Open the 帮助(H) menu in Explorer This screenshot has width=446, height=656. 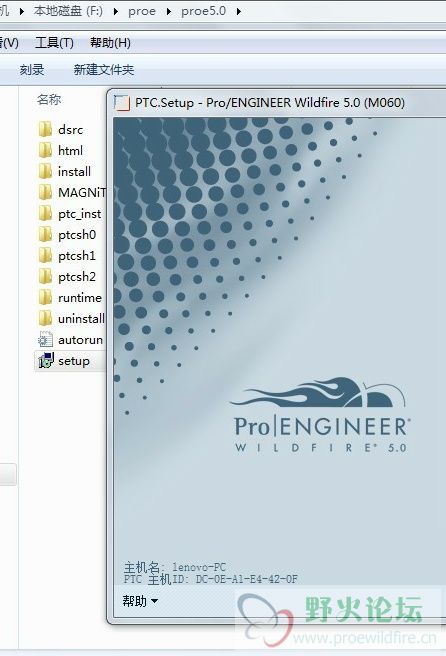(x=110, y=43)
